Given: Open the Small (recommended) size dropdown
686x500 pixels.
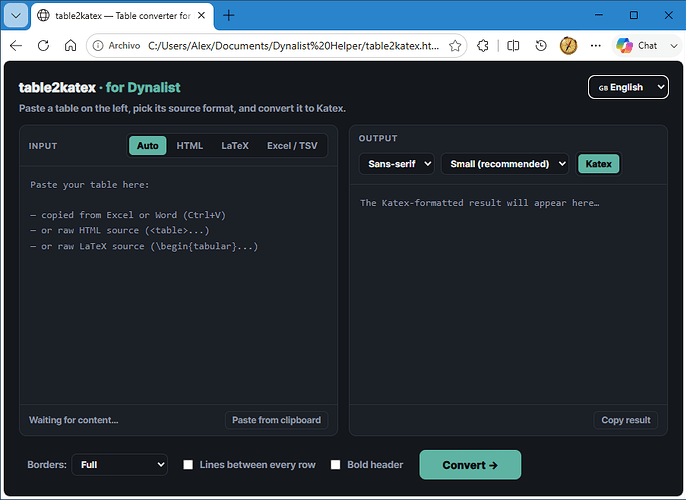Looking at the screenshot, I should pos(505,164).
